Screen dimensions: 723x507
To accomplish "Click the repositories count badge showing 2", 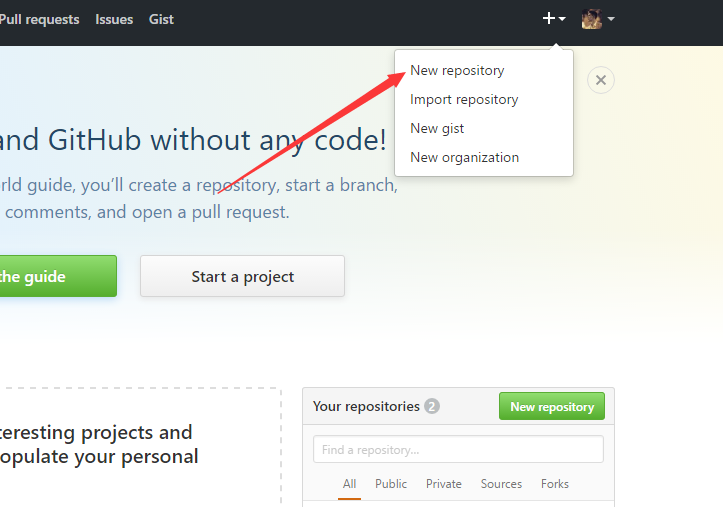I will point(432,406).
